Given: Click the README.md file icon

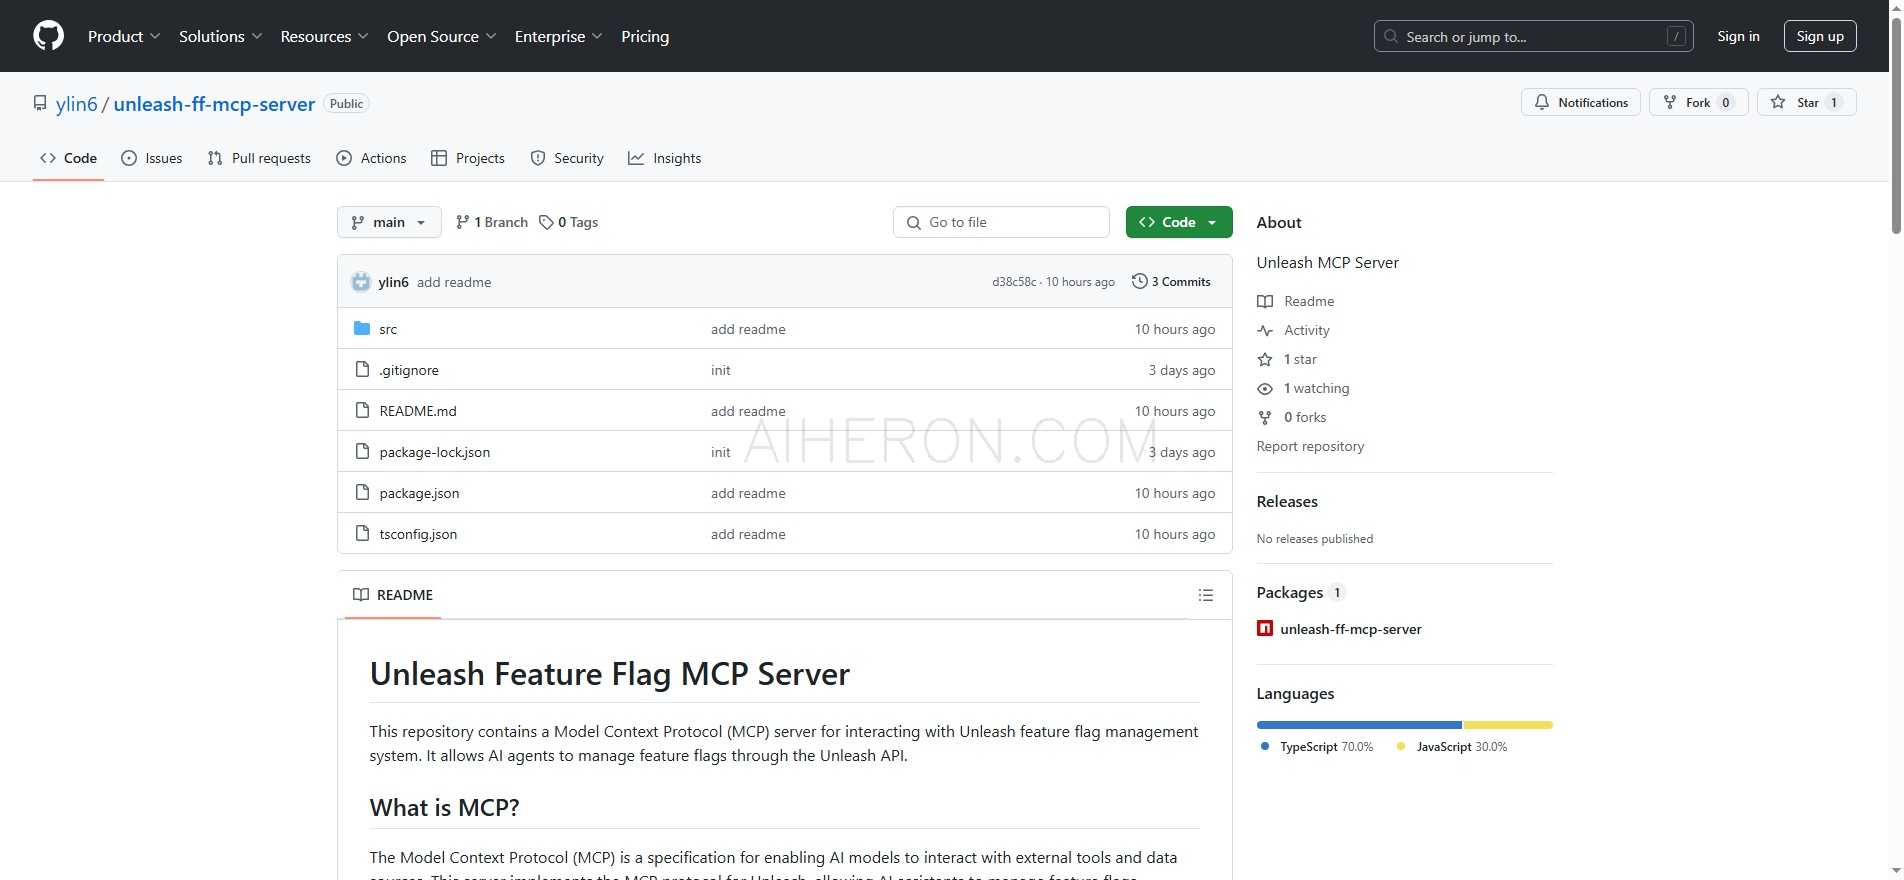Looking at the screenshot, I should click(x=362, y=411).
